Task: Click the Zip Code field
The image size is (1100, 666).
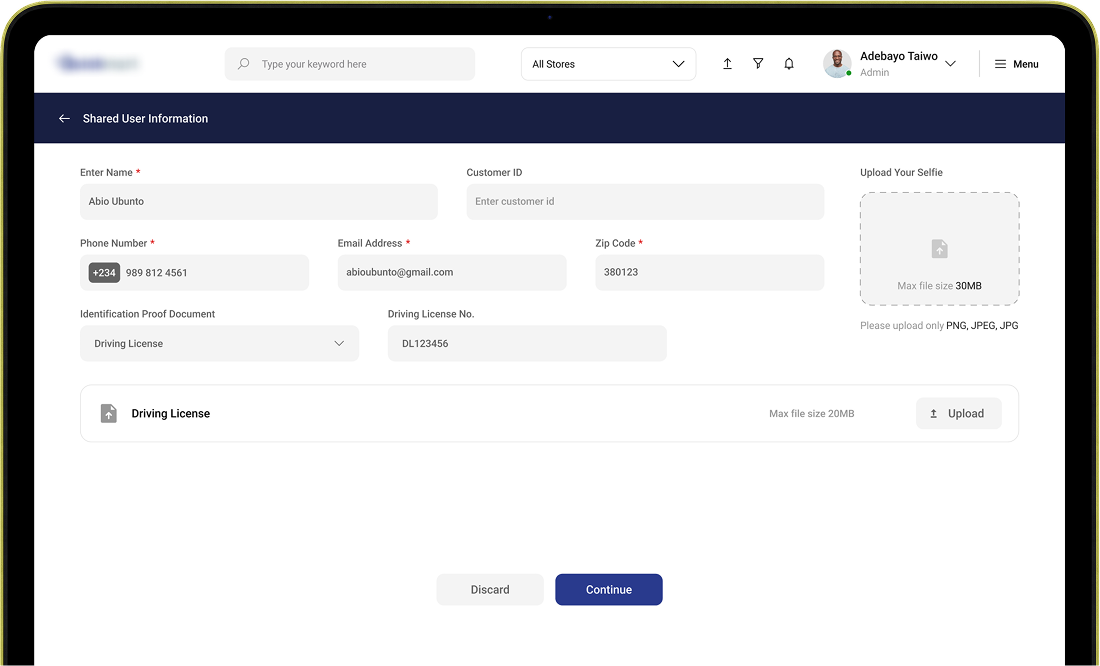Action: pos(710,272)
